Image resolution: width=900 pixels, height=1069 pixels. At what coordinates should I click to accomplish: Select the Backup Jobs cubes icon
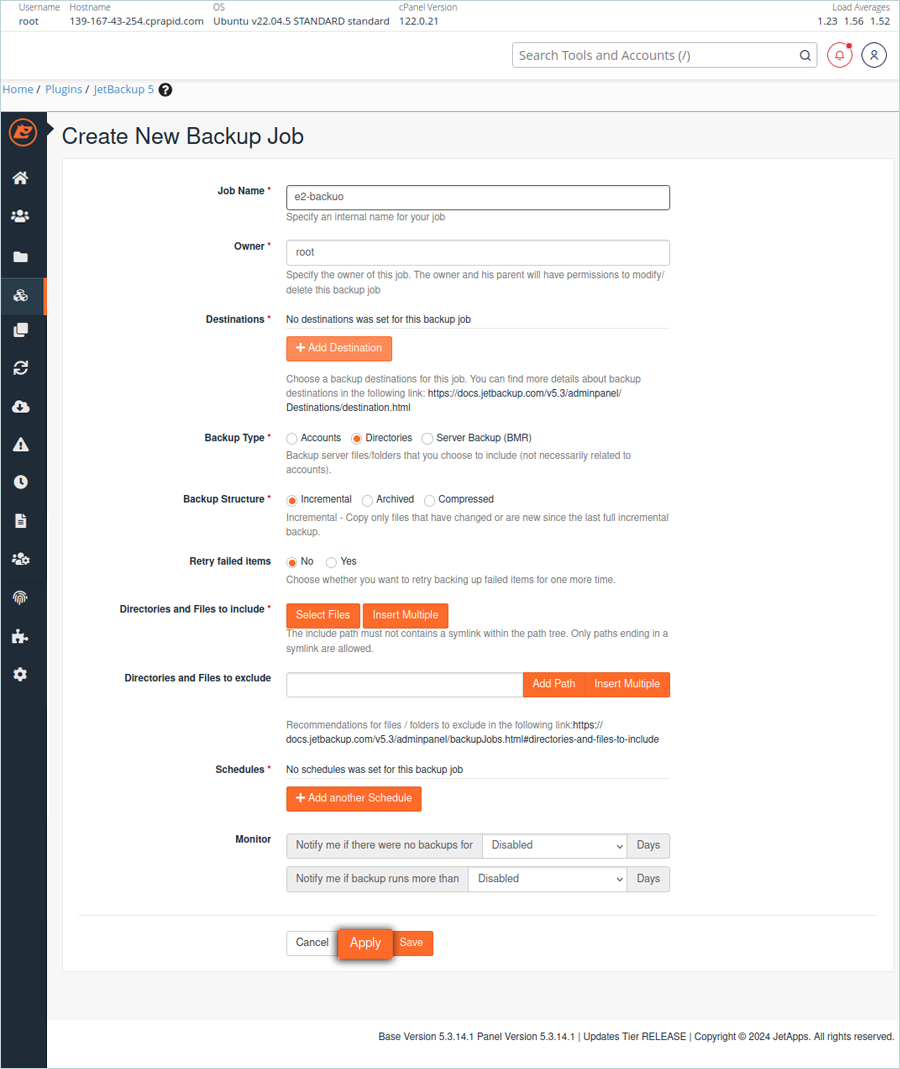coord(20,295)
